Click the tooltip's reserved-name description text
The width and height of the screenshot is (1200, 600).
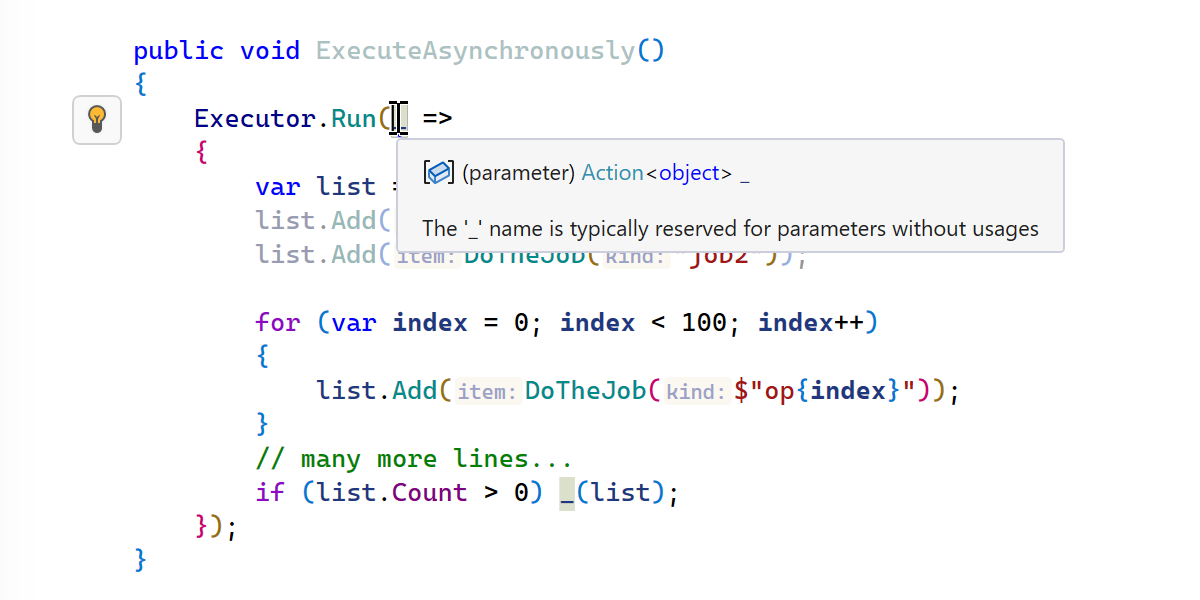point(730,229)
